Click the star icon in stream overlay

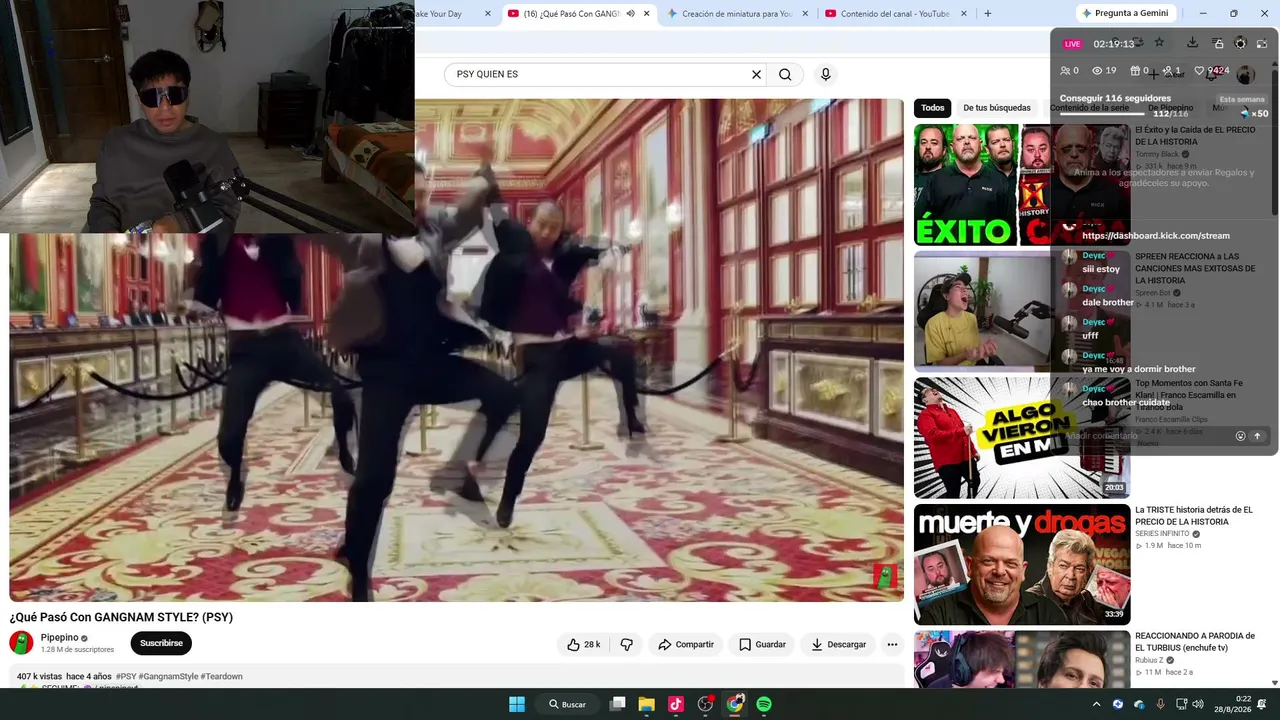1159,43
